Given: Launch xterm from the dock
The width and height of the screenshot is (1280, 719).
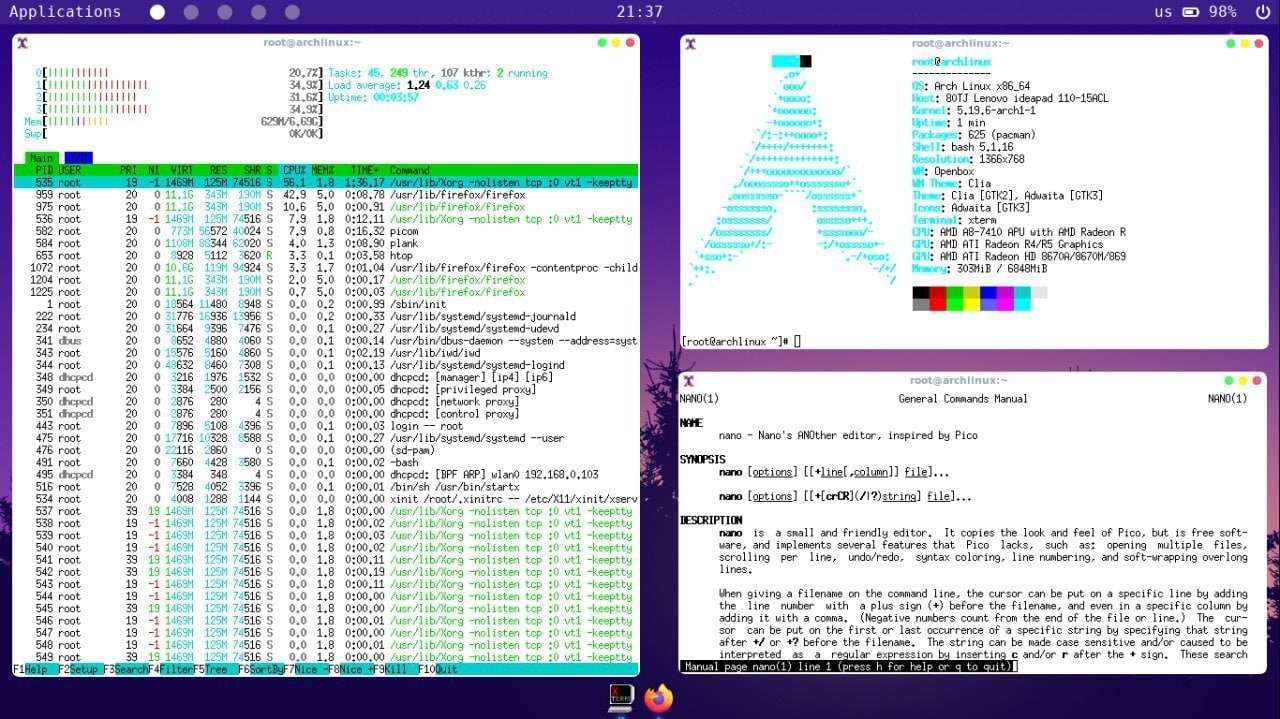Looking at the screenshot, I should 620,697.
